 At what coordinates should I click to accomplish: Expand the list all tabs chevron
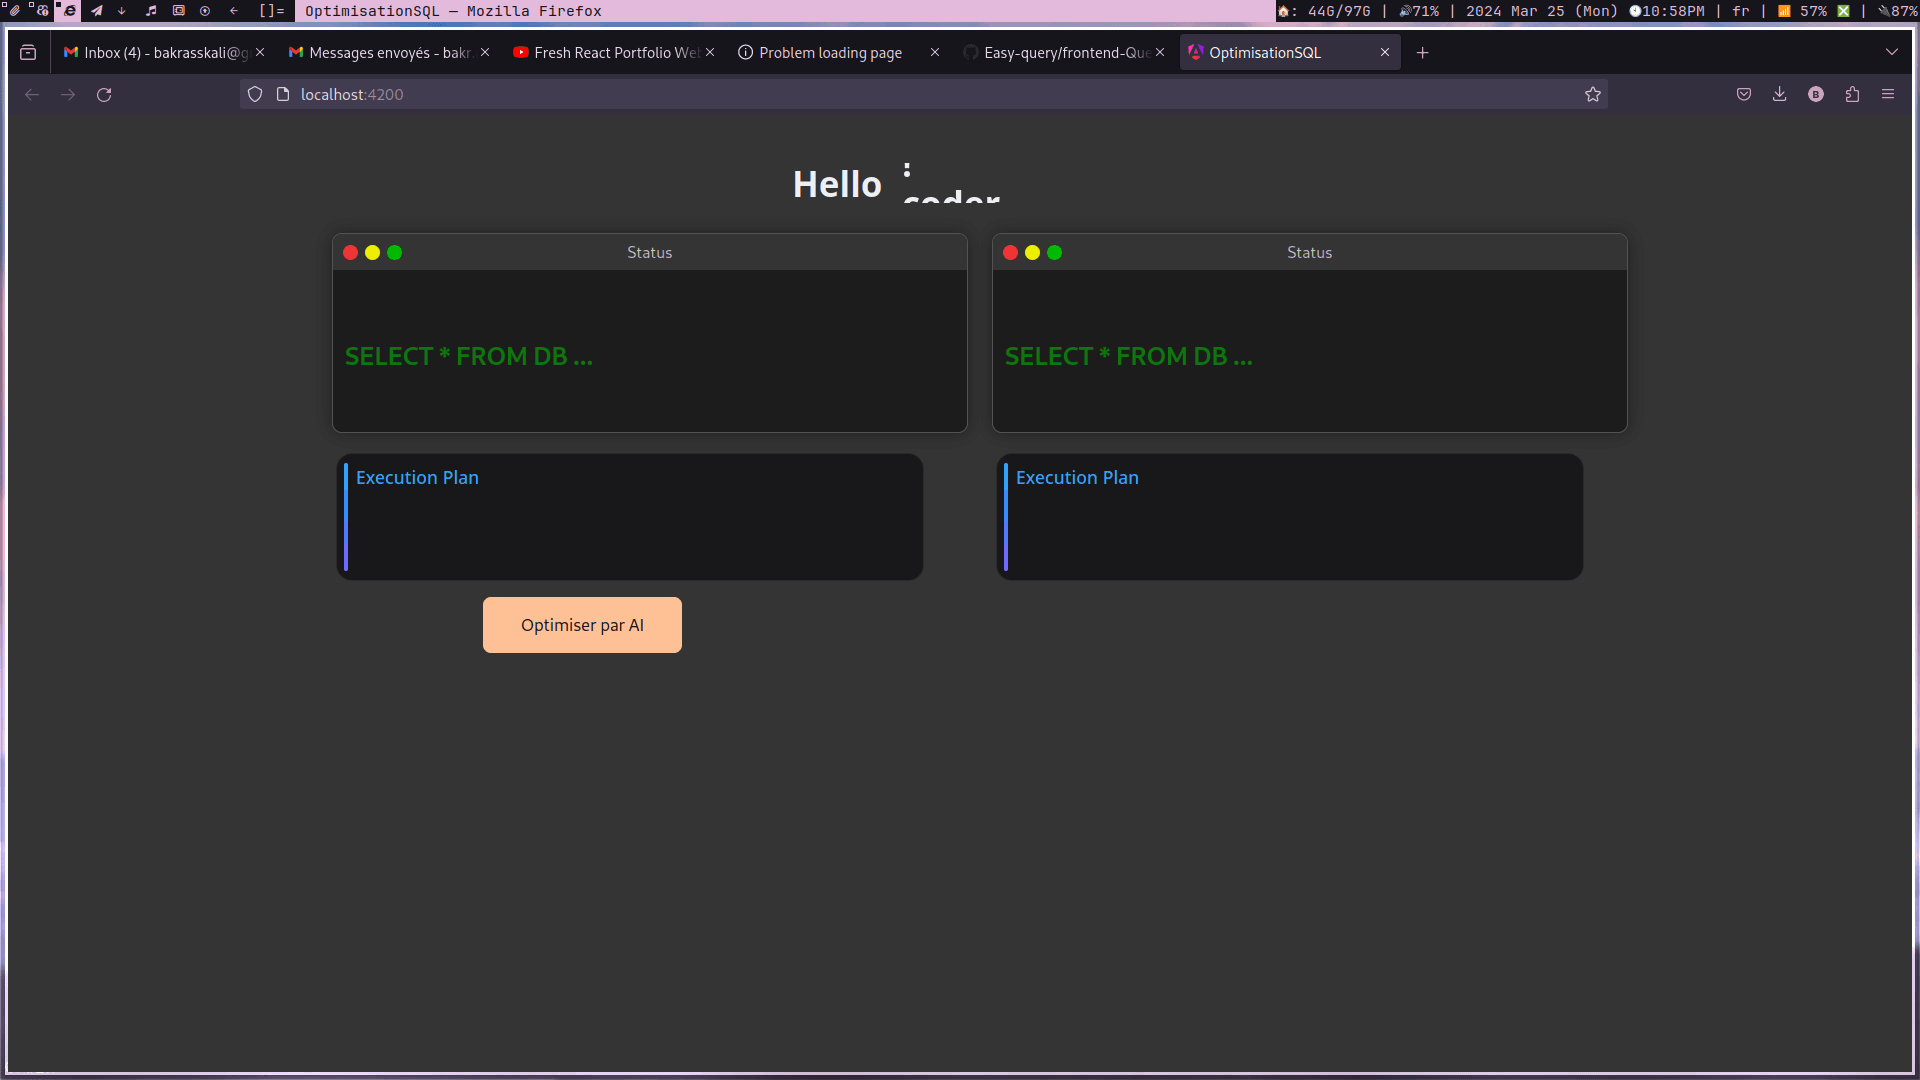coord(1892,52)
